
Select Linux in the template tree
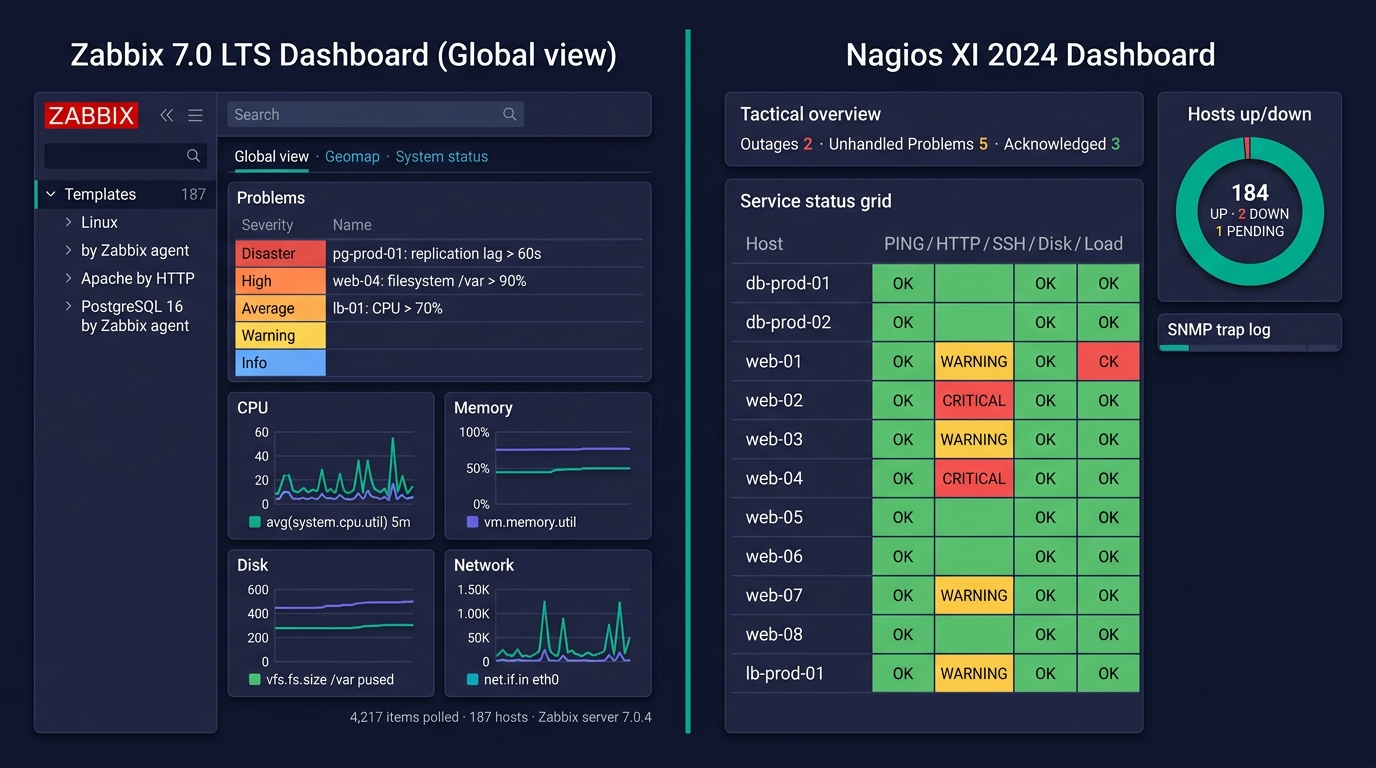tap(99, 222)
